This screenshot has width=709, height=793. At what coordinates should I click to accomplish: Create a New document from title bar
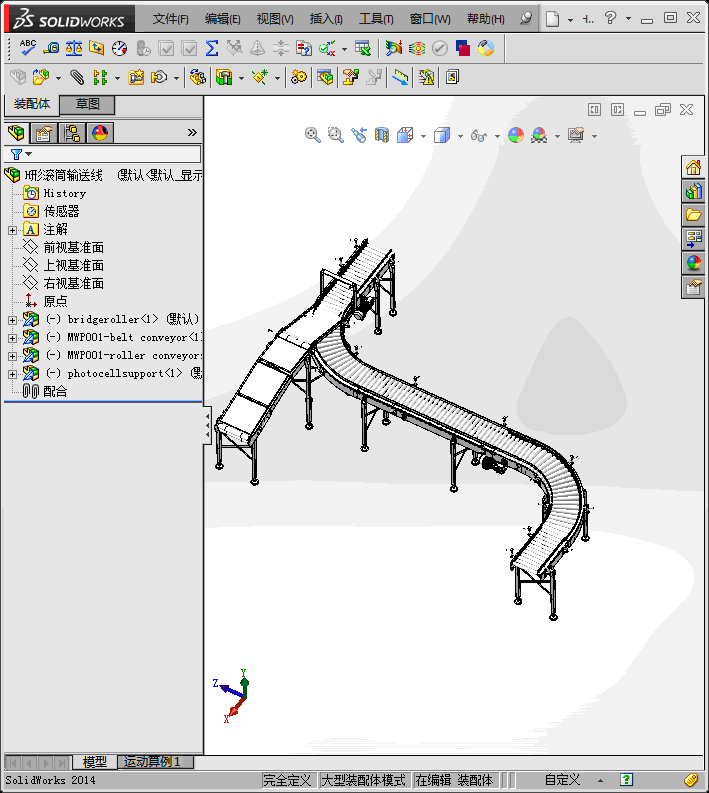(x=552, y=19)
